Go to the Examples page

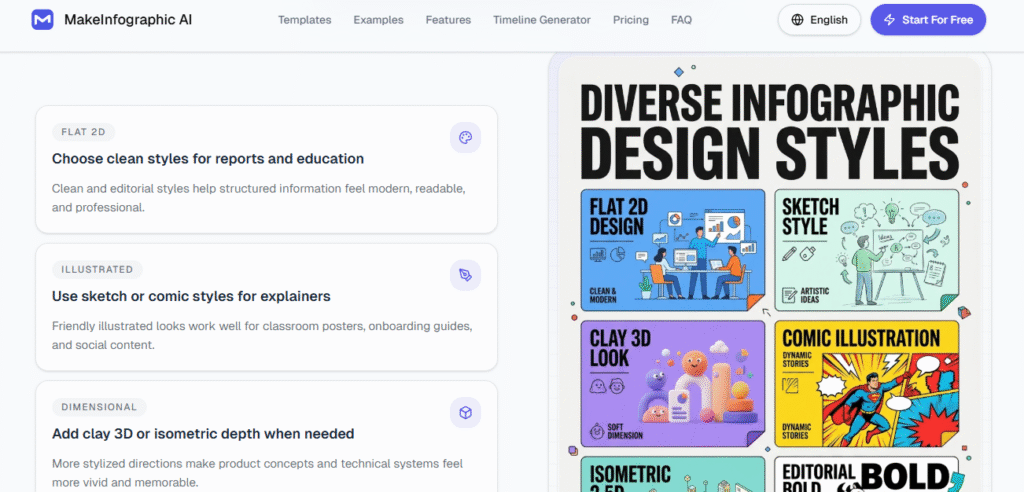tap(378, 20)
